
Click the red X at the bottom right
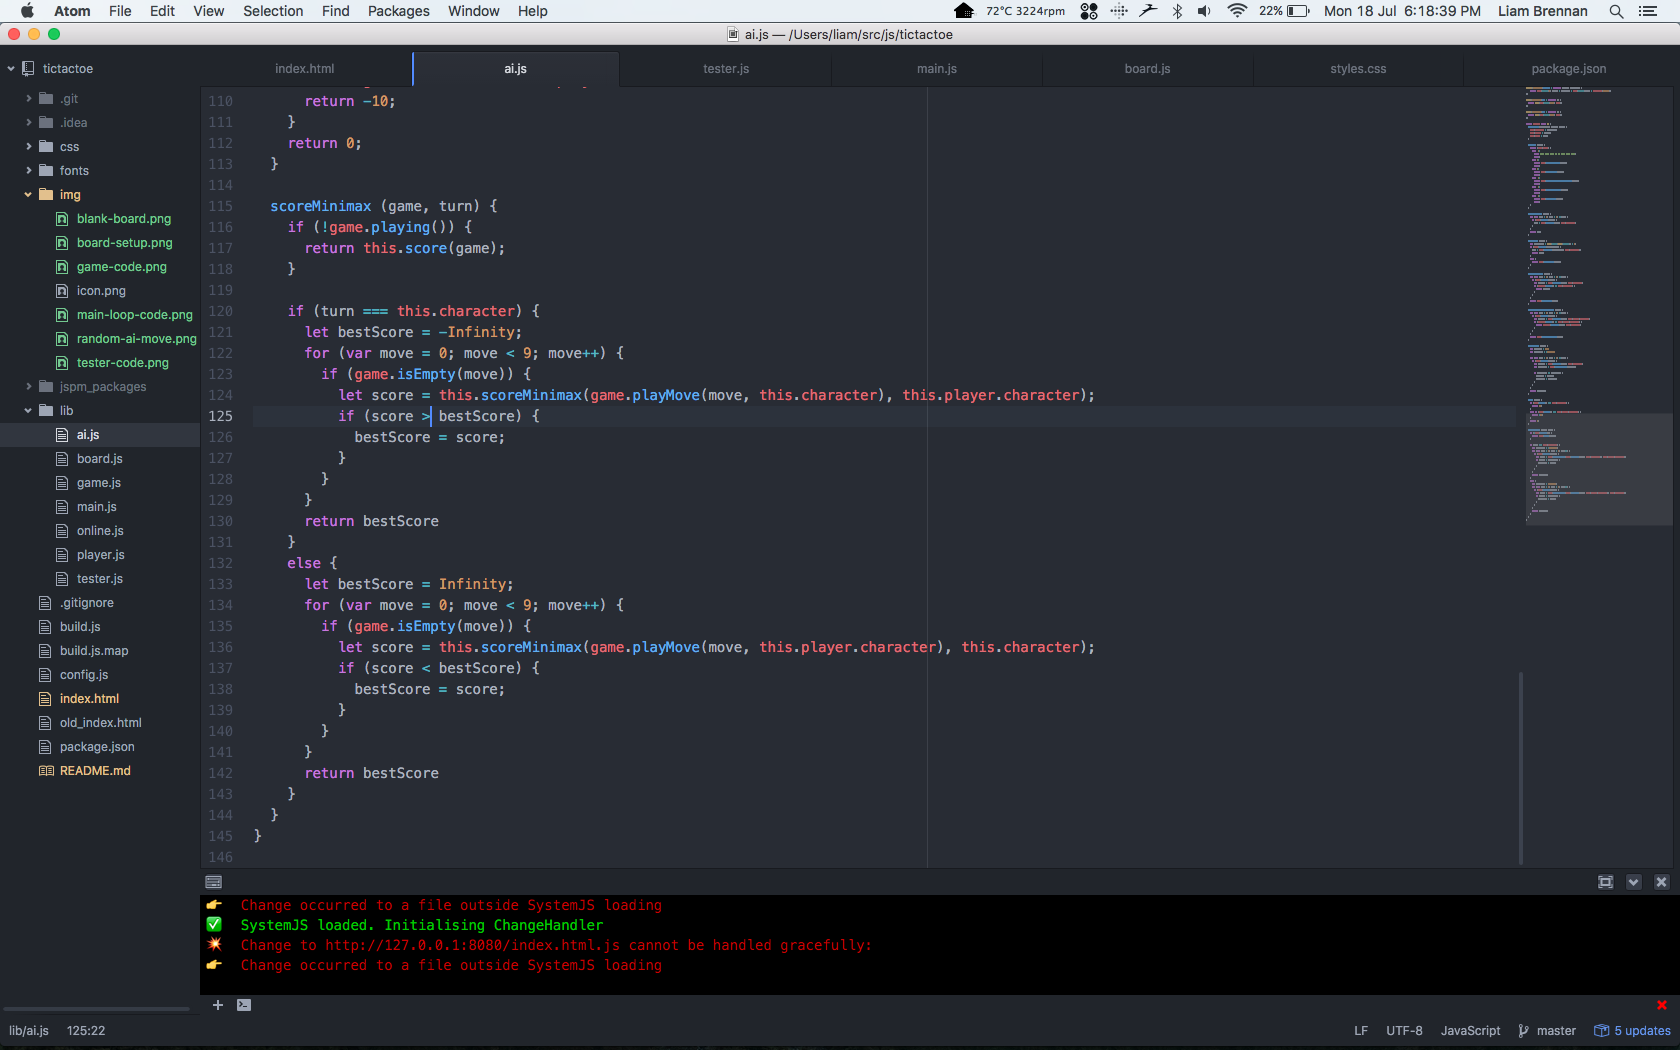click(x=1661, y=1005)
